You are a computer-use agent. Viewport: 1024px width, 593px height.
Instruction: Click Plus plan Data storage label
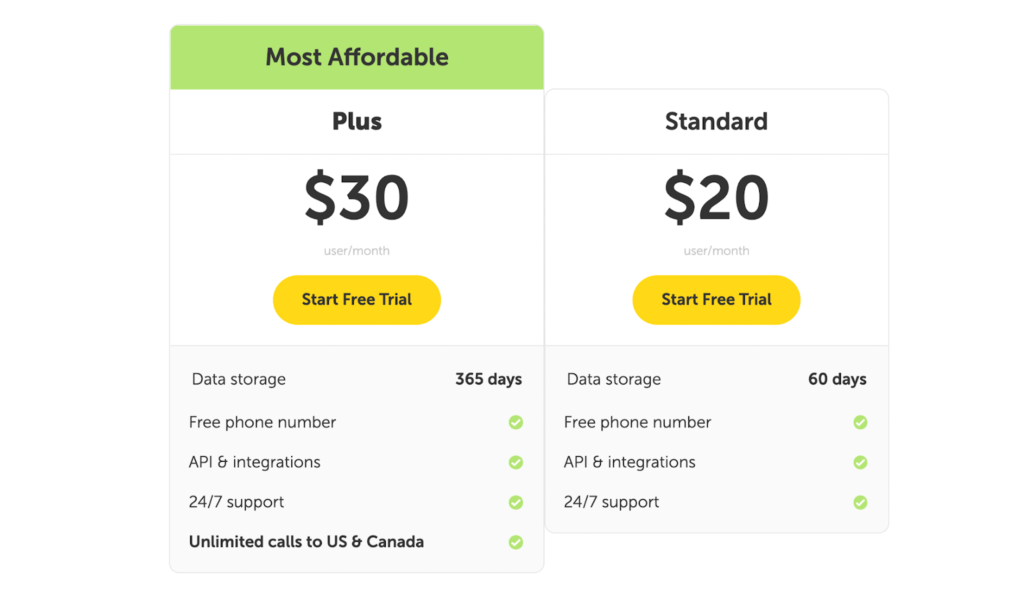(239, 380)
